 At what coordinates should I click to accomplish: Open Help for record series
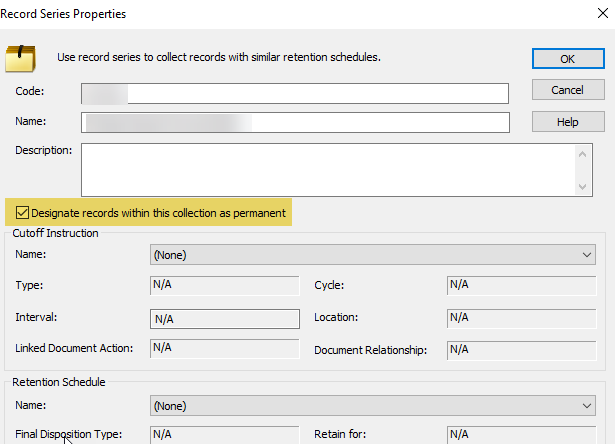click(567, 122)
